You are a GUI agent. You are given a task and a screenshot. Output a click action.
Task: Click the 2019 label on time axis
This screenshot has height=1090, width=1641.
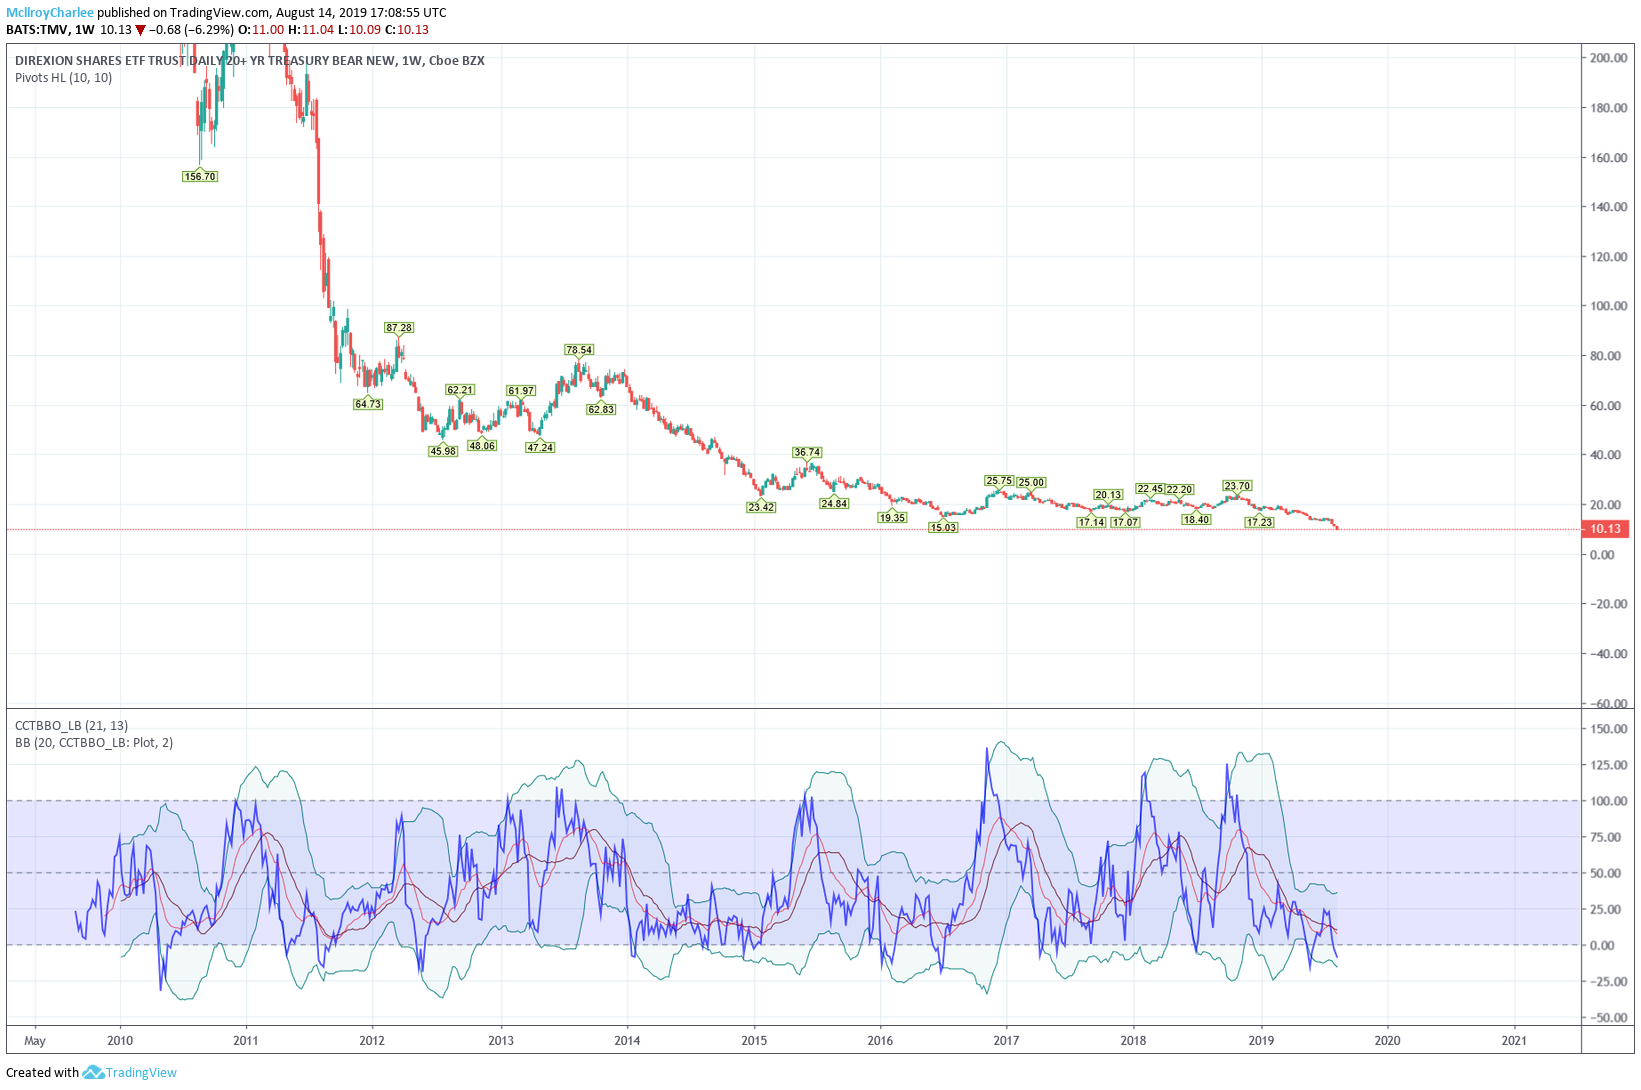pos(1261,1040)
